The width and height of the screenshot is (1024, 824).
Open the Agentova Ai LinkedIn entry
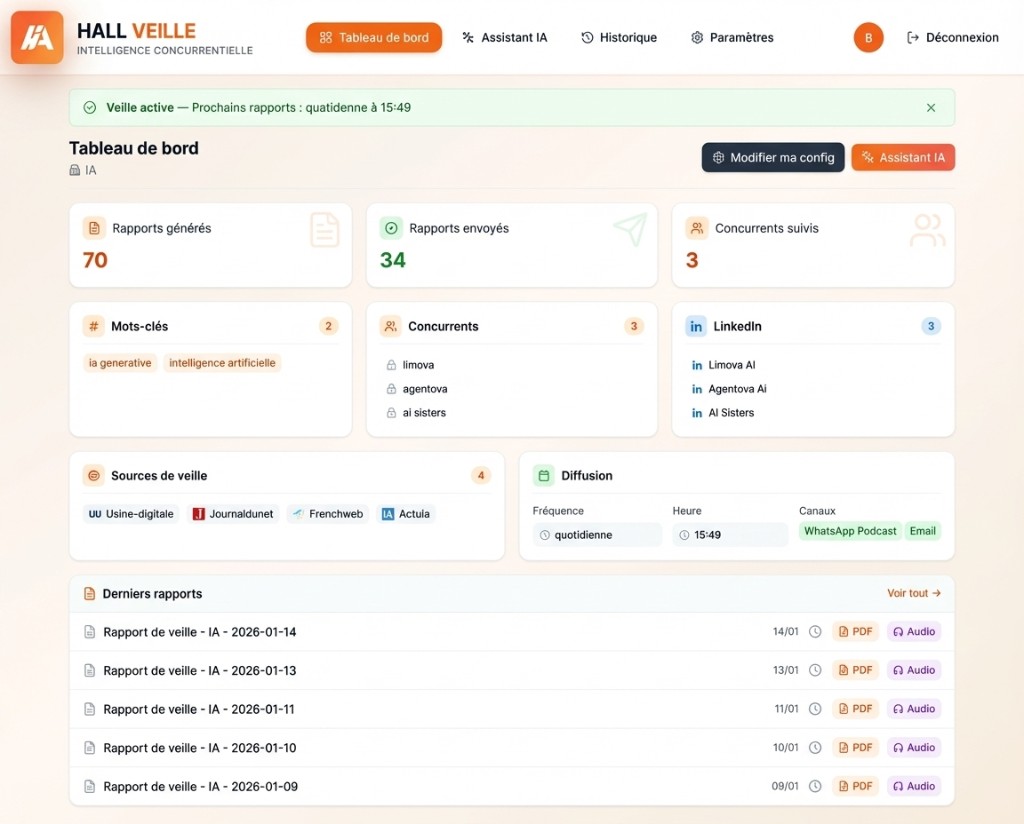[729, 389]
